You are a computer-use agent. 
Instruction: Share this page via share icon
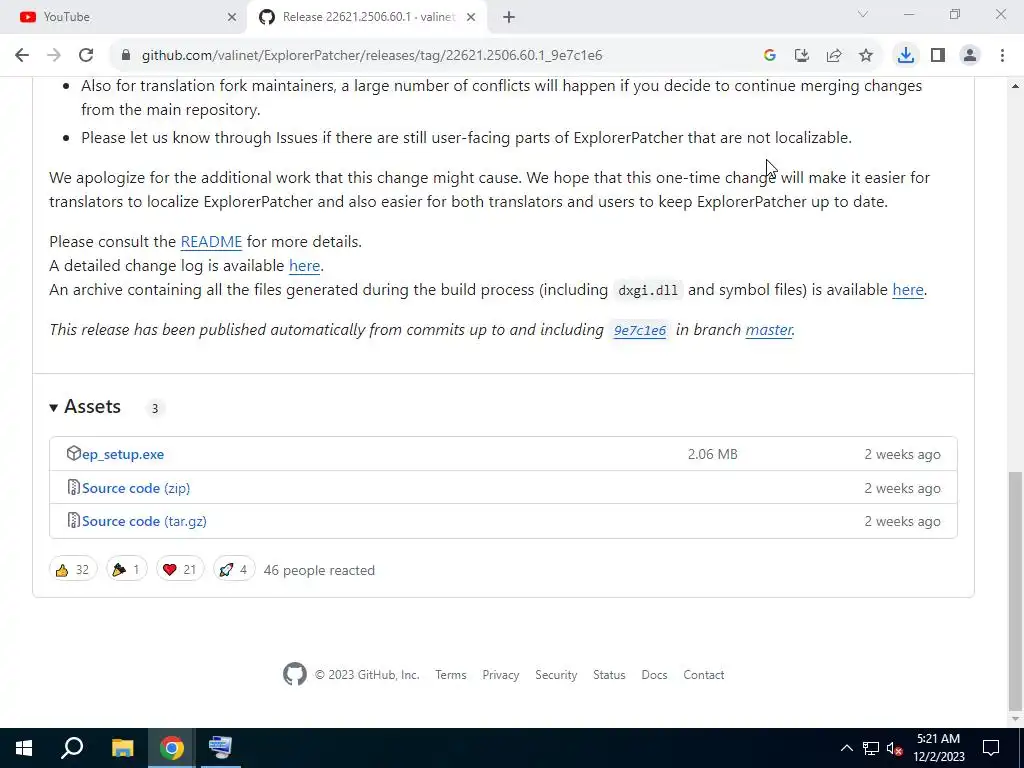(x=833, y=56)
